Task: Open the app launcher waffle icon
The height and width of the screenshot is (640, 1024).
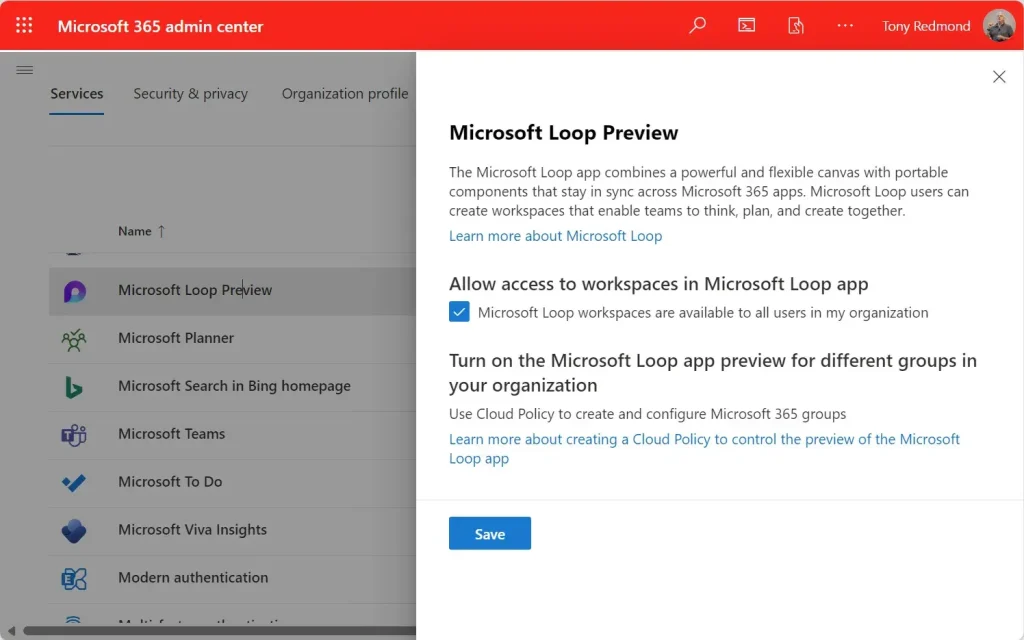Action: [x=24, y=26]
